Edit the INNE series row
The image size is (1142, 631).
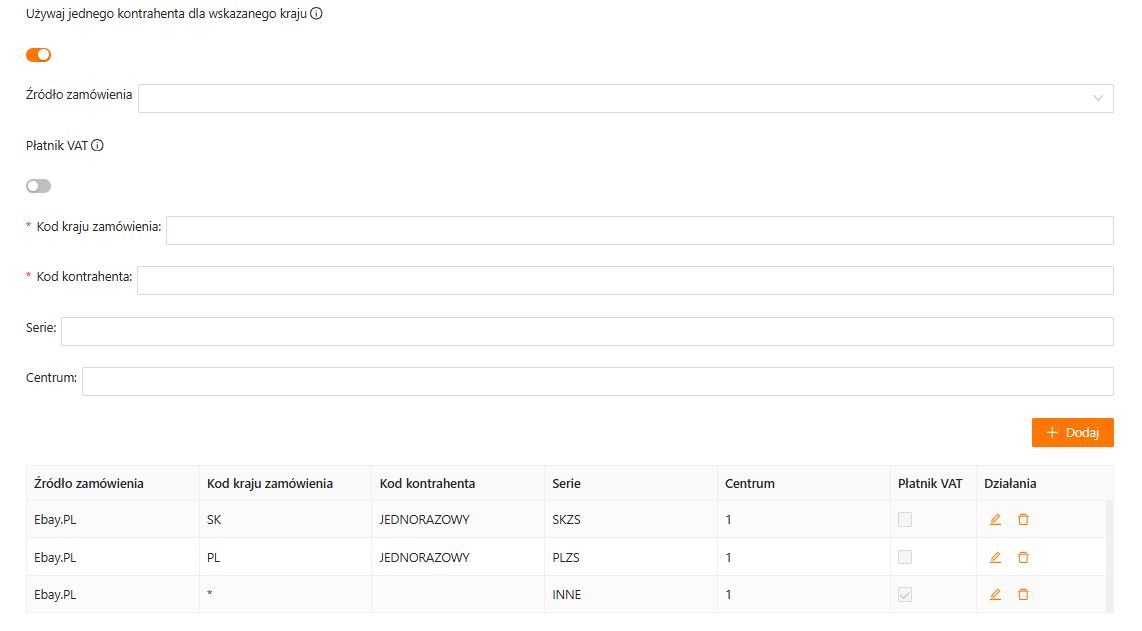pos(995,594)
